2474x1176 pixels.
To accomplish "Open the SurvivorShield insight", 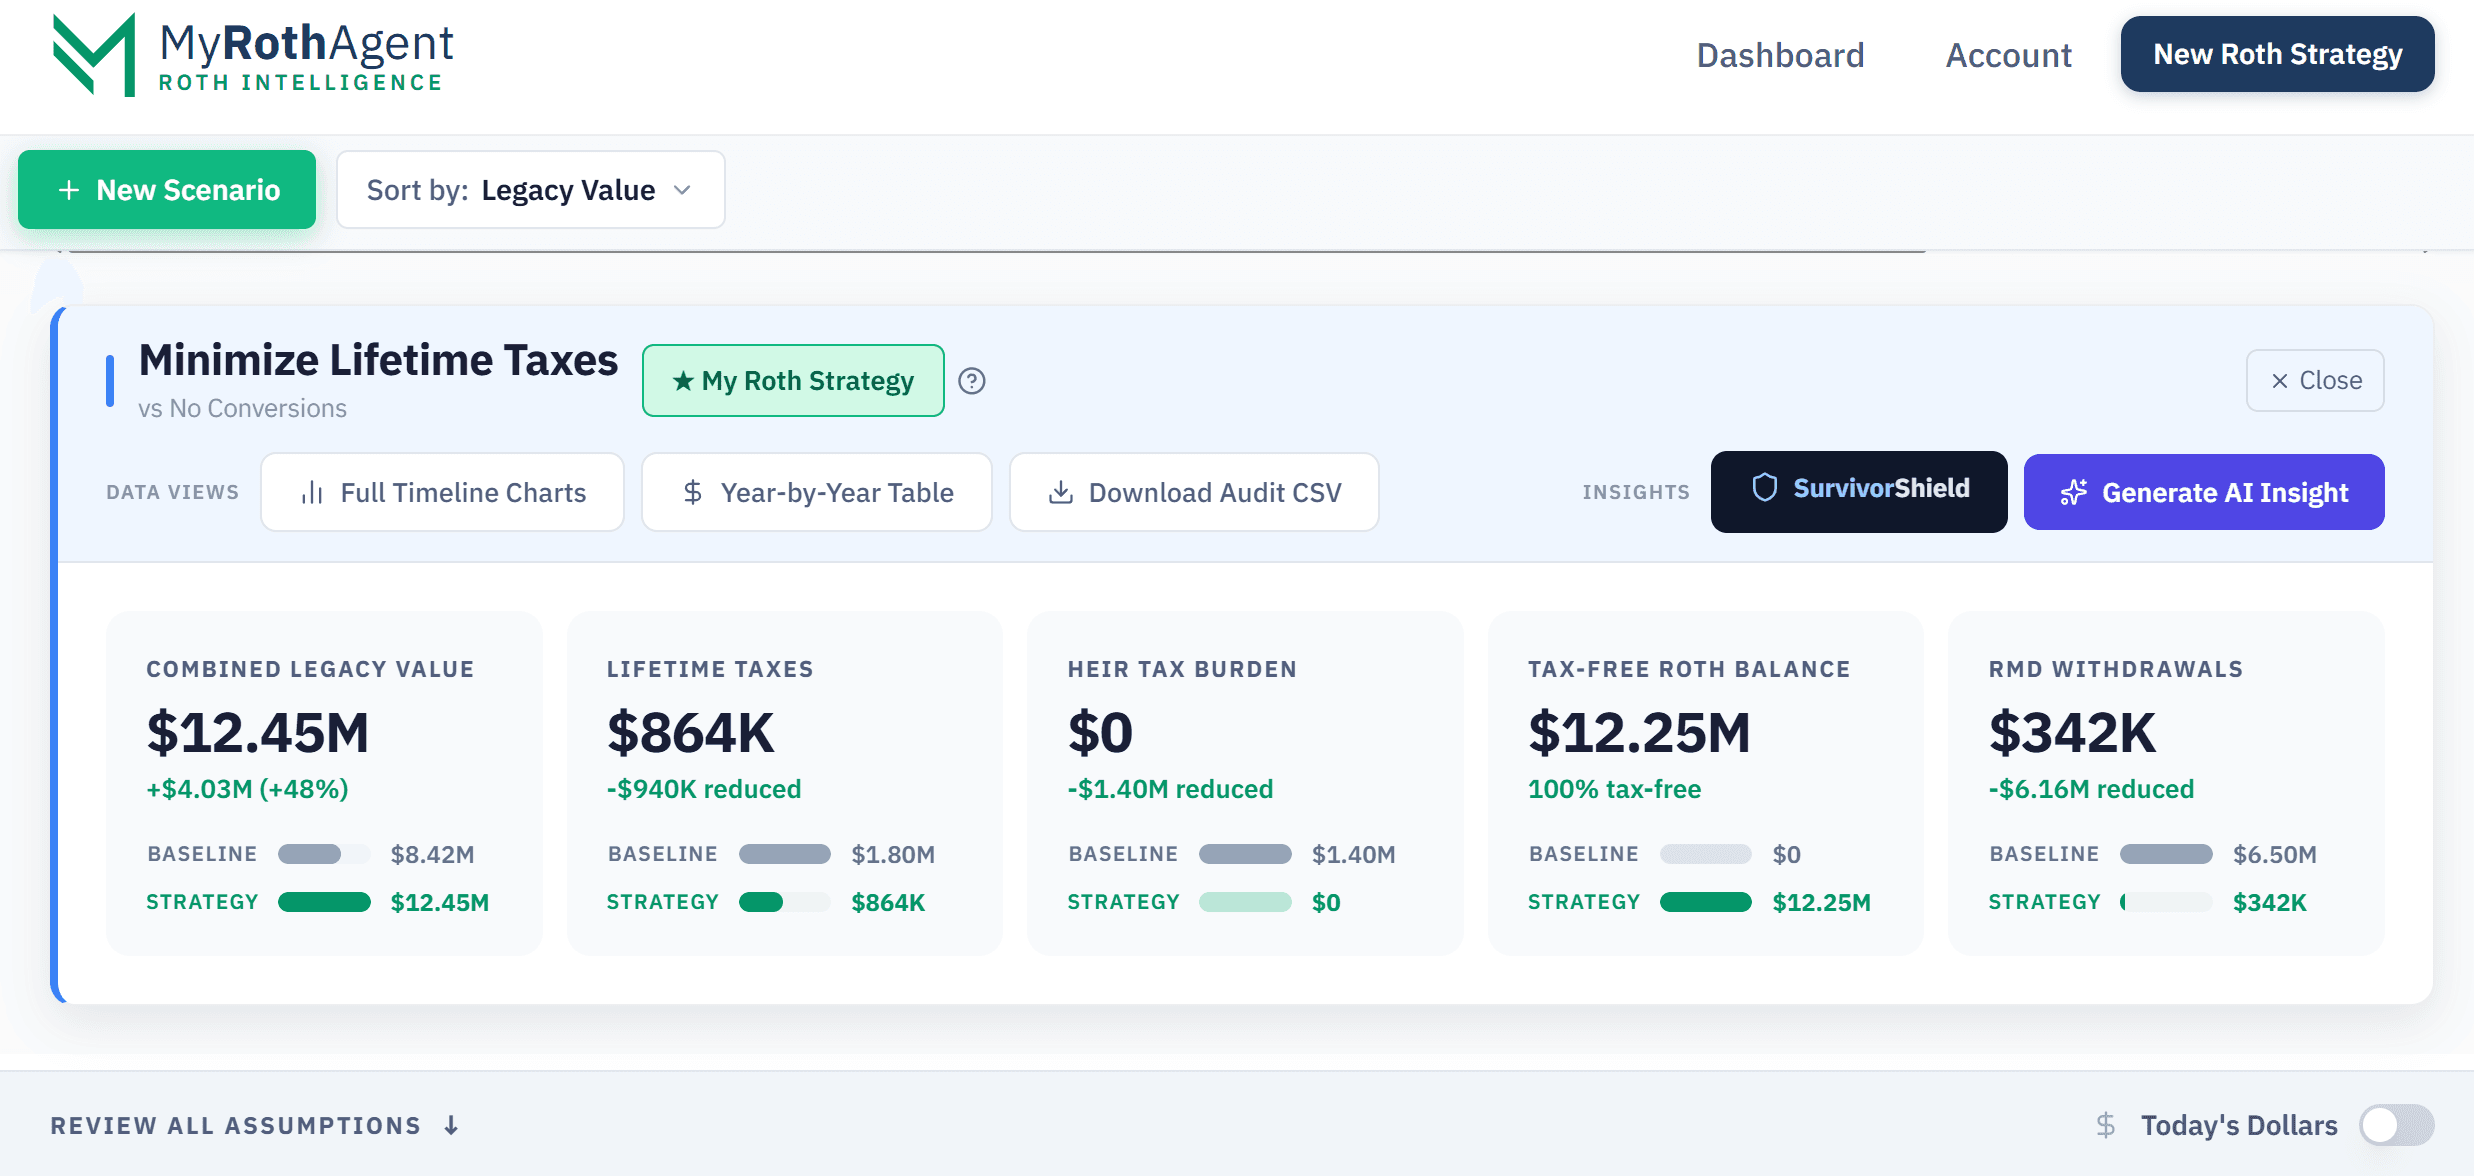I will (x=1859, y=491).
